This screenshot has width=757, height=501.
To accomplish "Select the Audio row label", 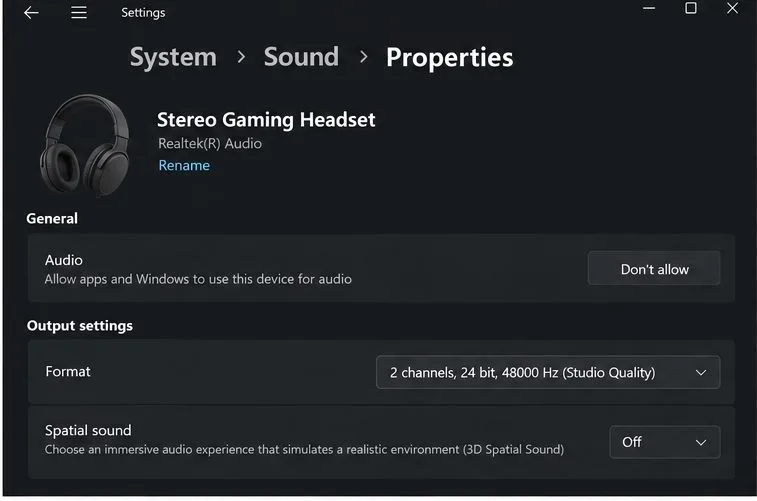I will 64,260.
